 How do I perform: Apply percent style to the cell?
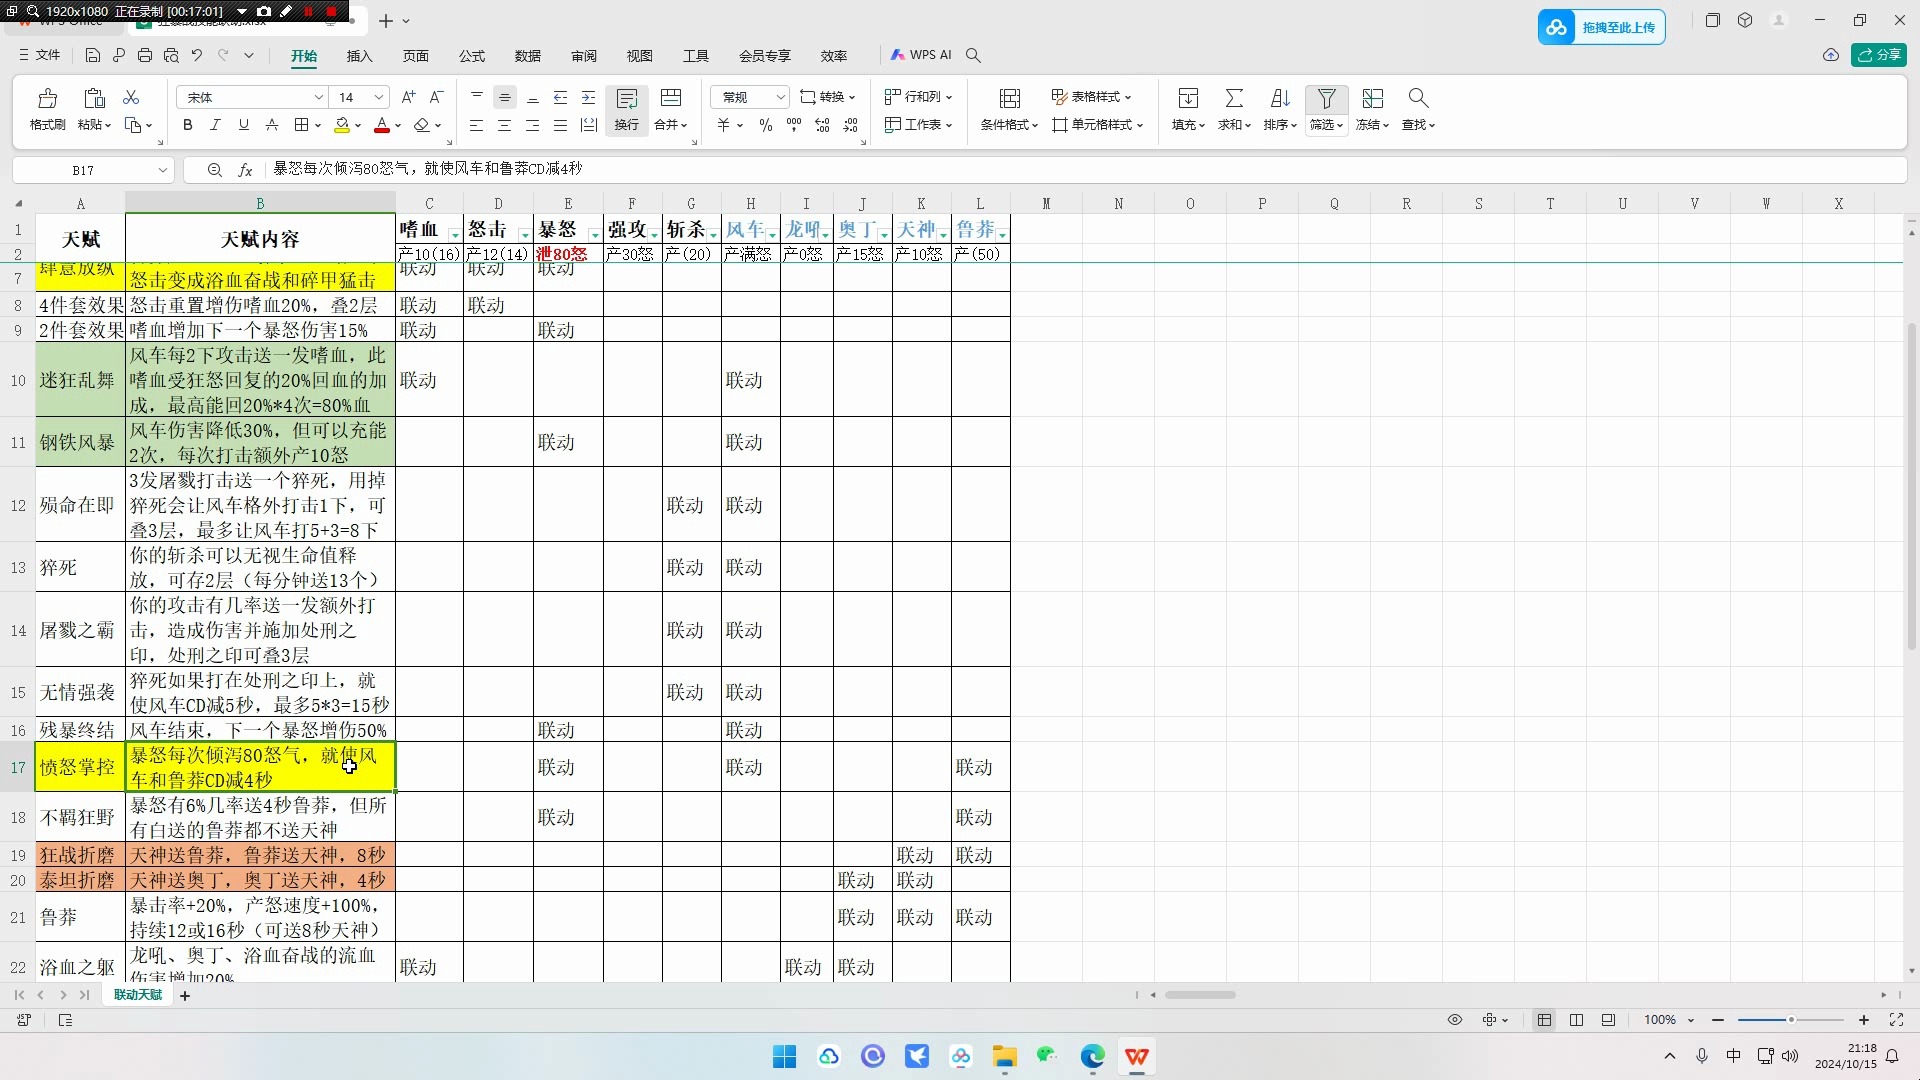(765, 125)
